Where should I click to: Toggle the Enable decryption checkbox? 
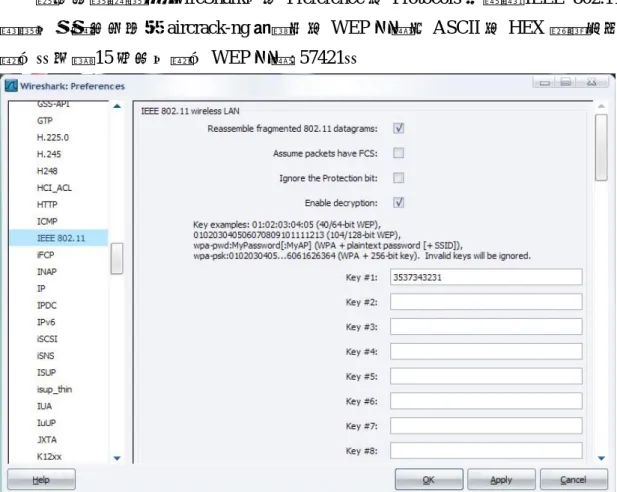[399, 203]
